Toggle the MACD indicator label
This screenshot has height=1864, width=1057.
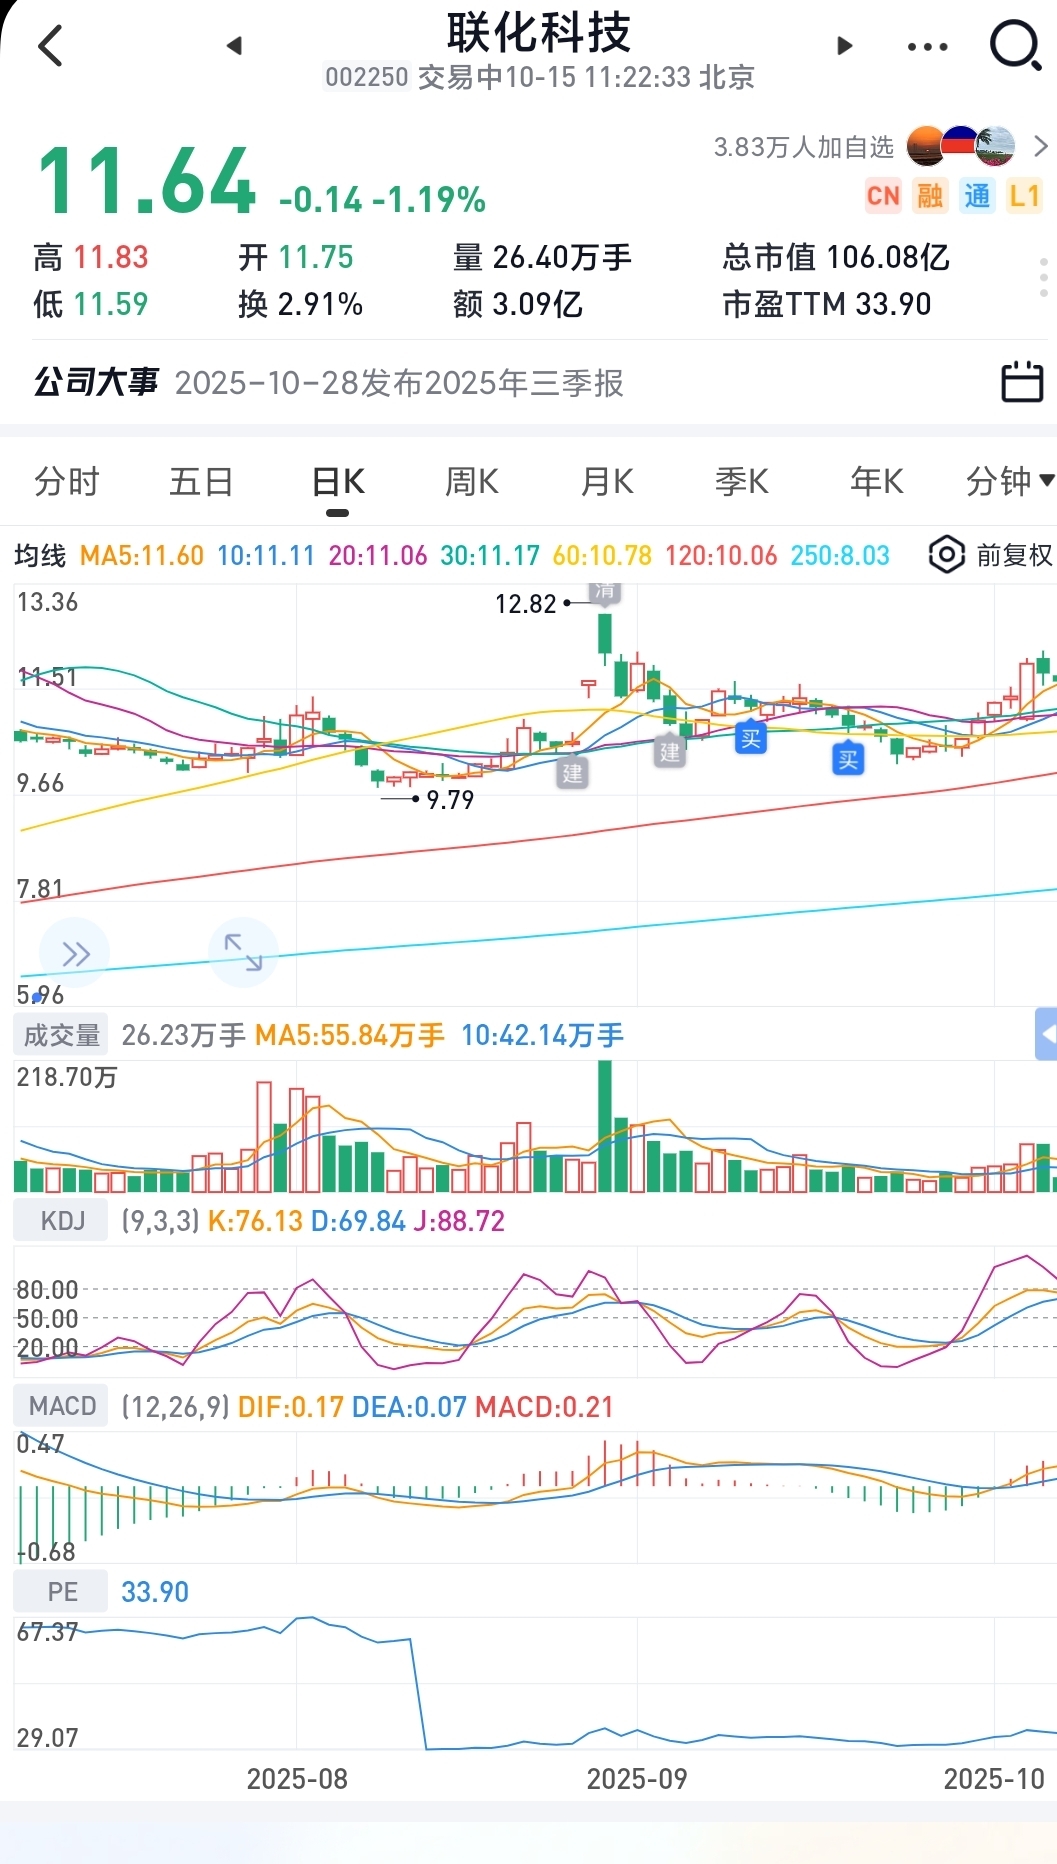(x=62, y=1406)
